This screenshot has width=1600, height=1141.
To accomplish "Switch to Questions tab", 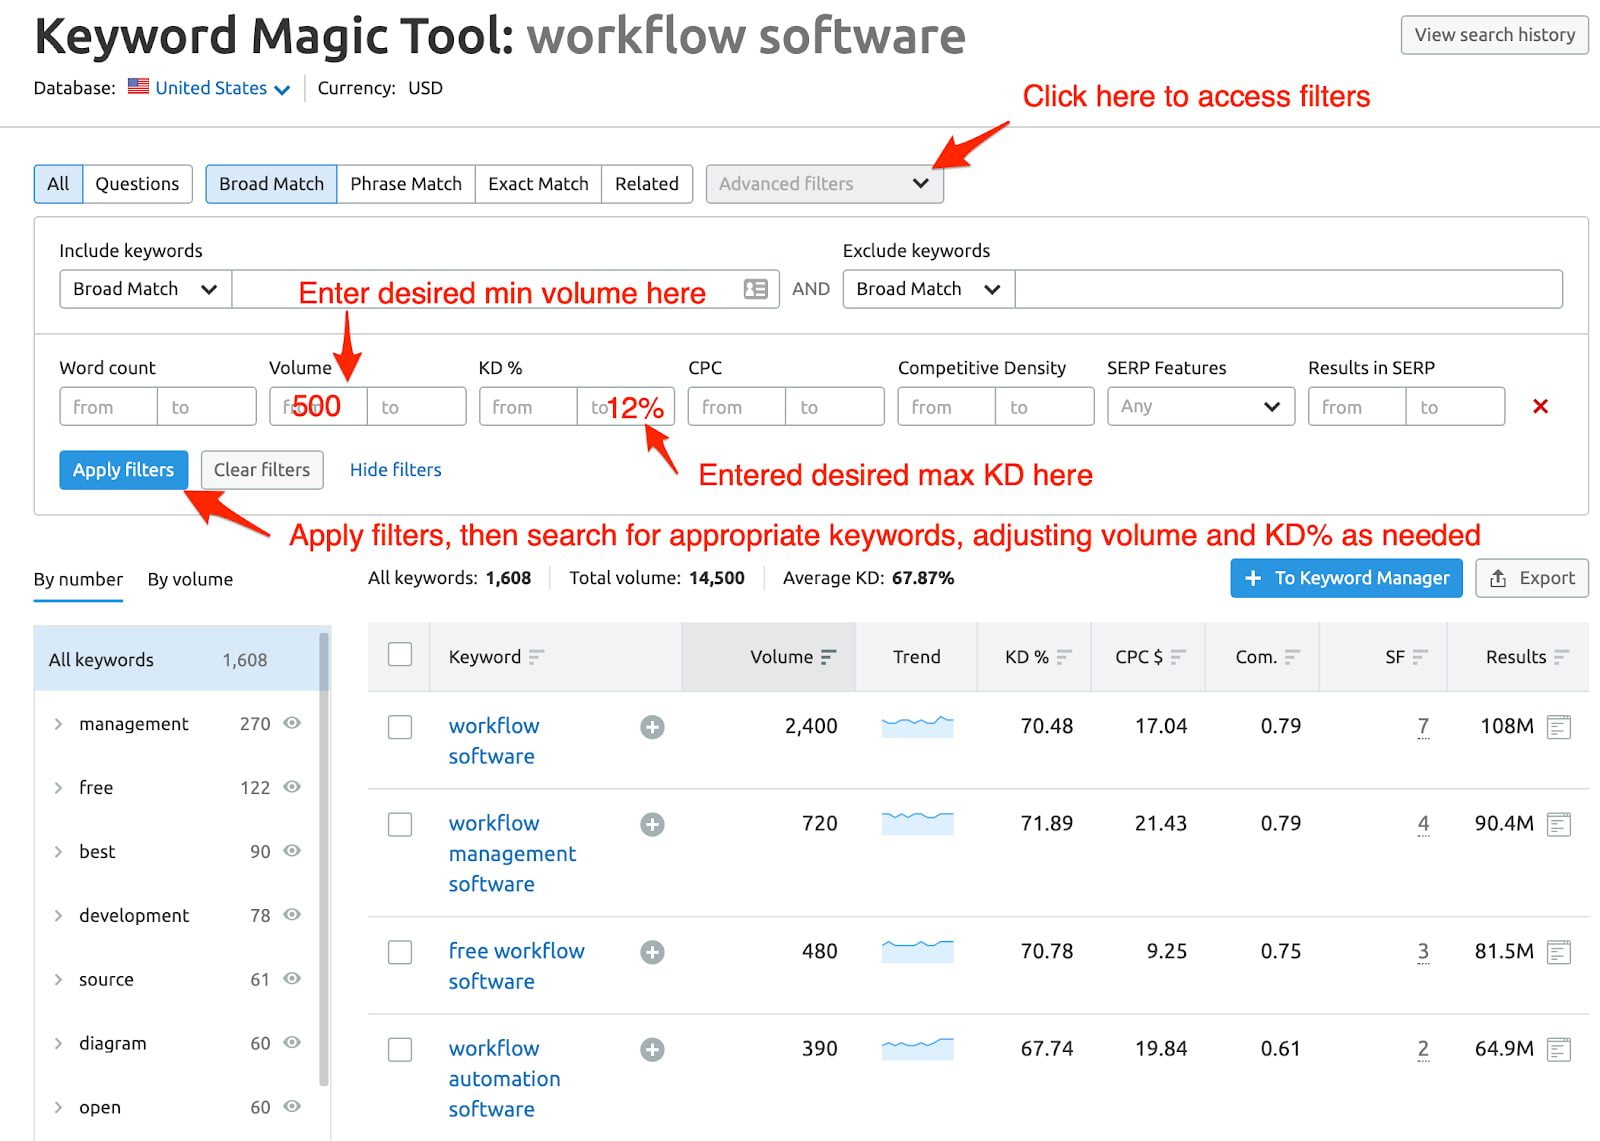I will point(137,184).
